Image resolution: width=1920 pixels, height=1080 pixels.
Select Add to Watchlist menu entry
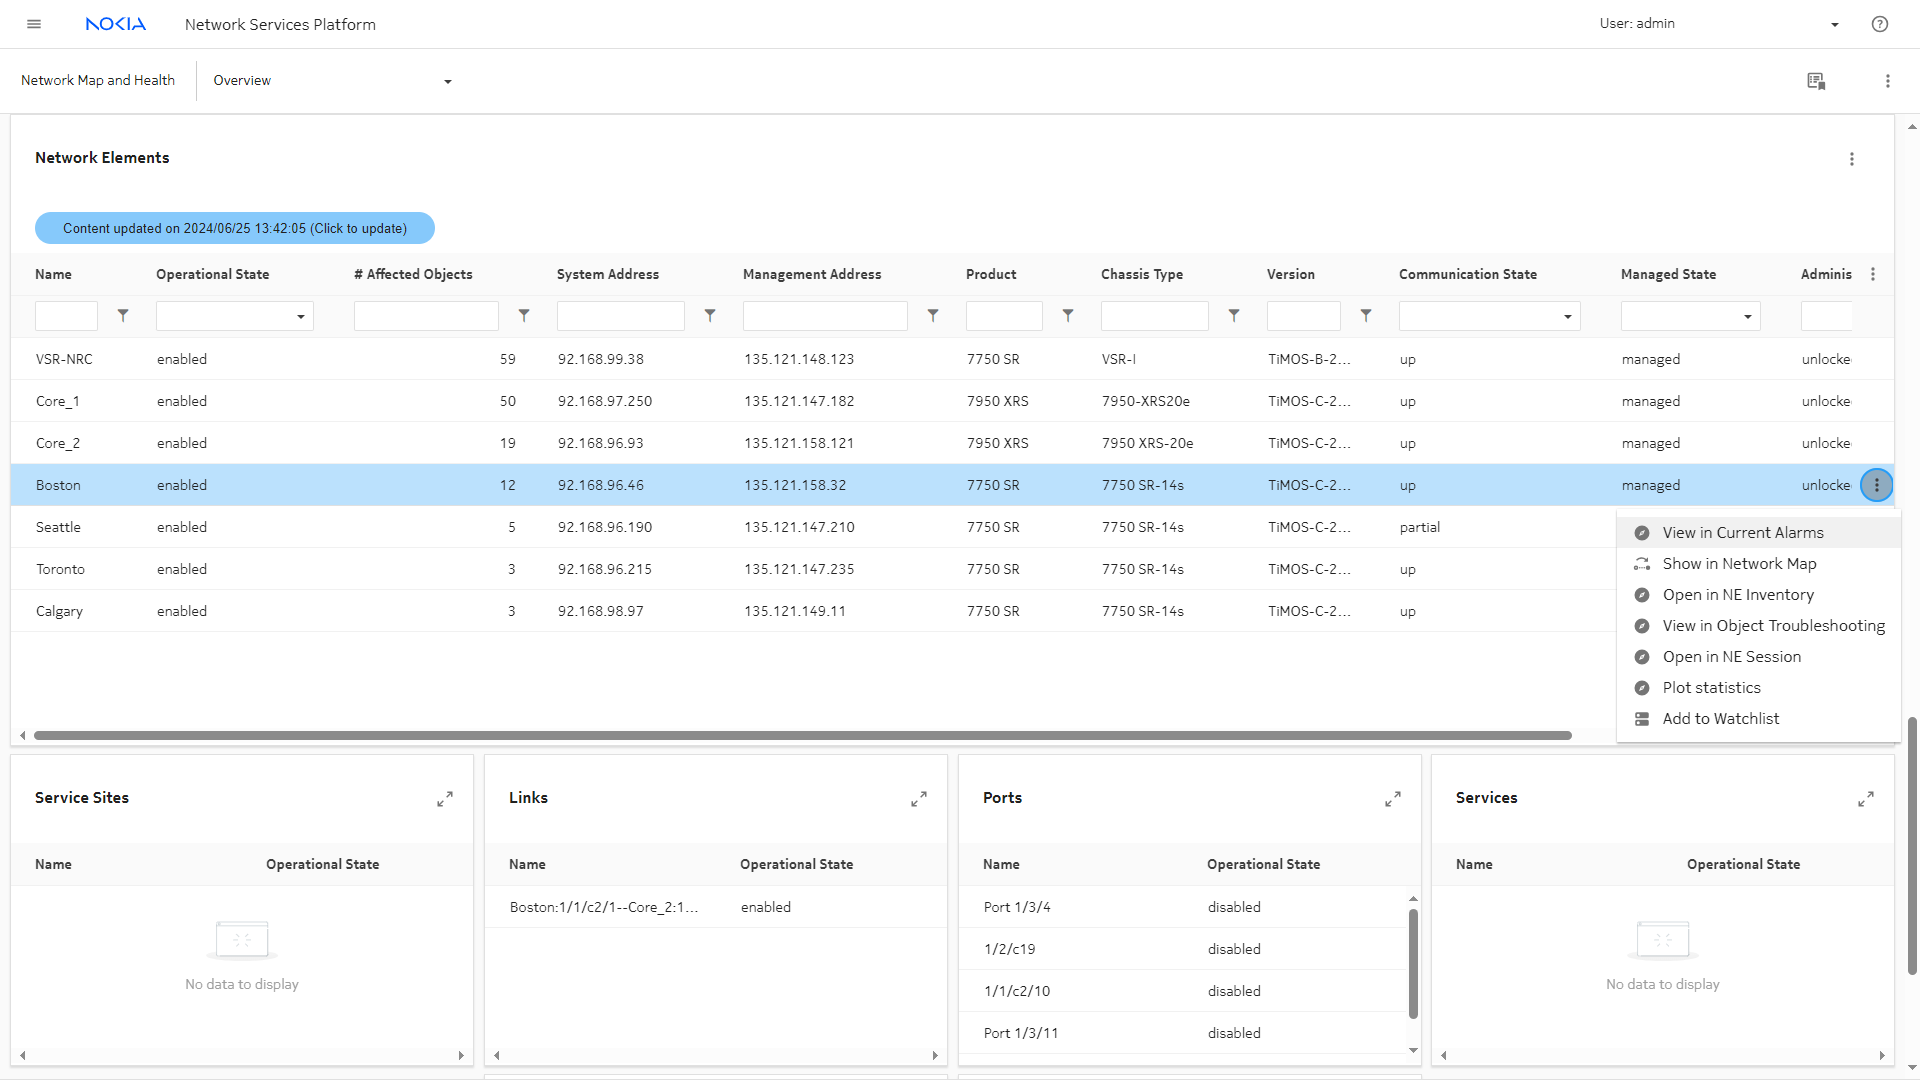tap(1720, 719)
